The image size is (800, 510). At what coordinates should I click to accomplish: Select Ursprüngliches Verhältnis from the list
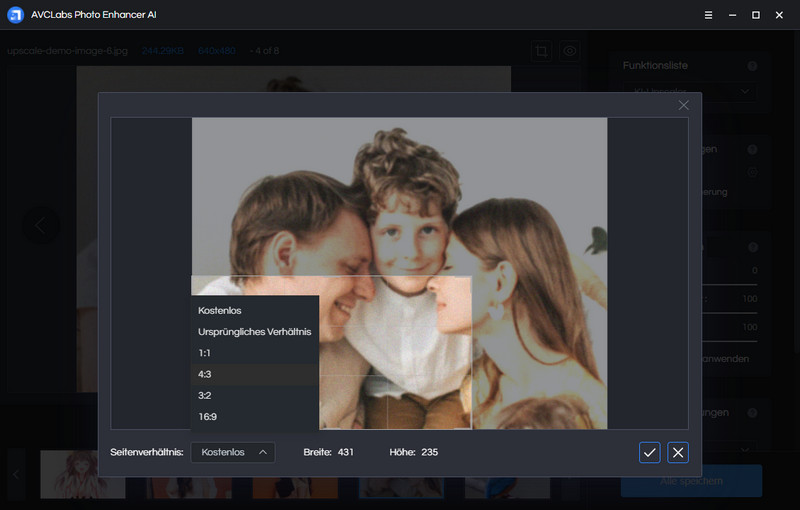coord(255,332)
